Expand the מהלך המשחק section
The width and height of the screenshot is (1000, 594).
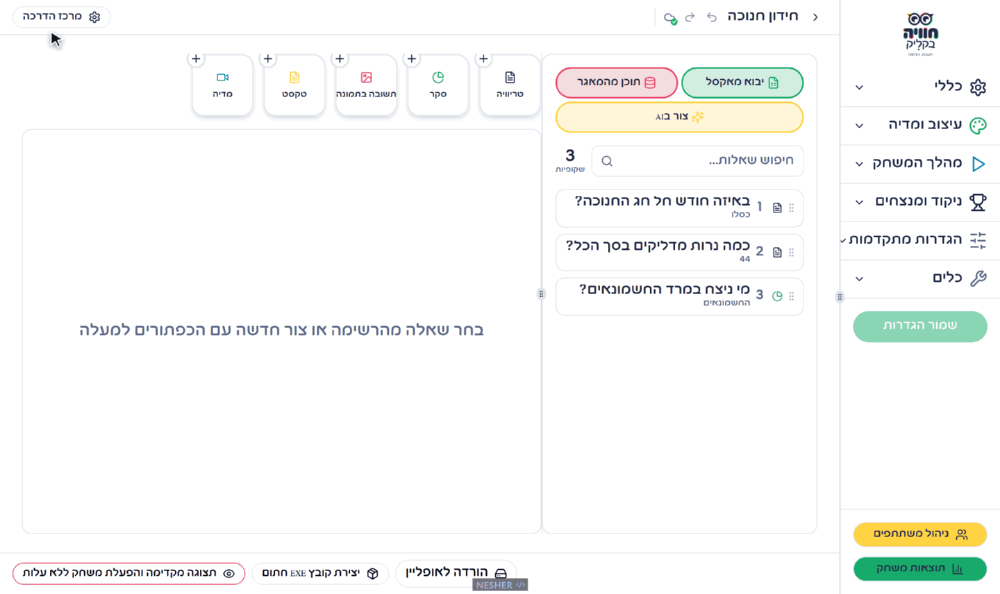[920, 163]
